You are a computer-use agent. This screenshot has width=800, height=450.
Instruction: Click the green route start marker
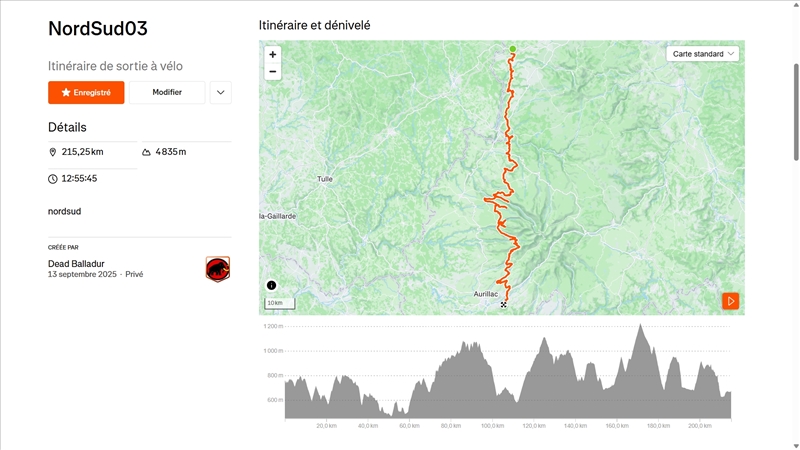[513, 49]
